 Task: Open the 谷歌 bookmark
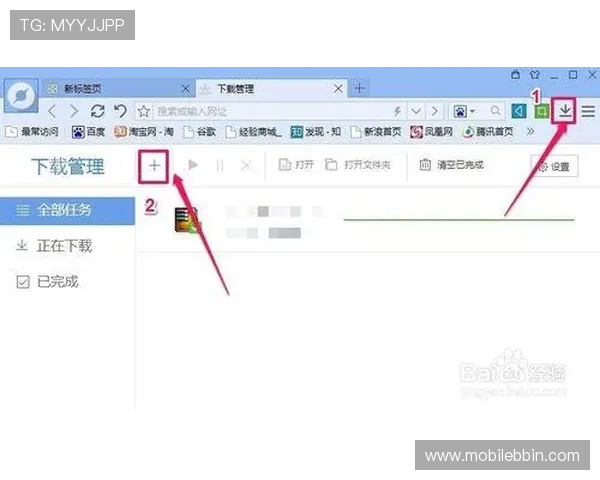(199, 132)
